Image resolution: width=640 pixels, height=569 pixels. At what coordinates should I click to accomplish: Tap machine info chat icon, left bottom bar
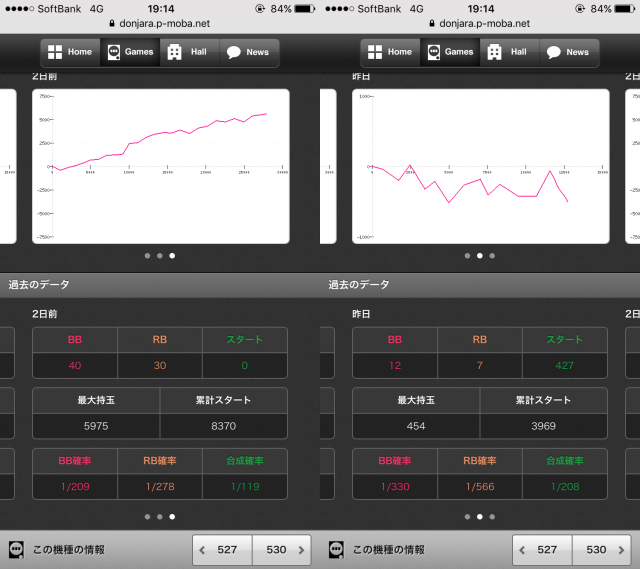tap(16, 549)
